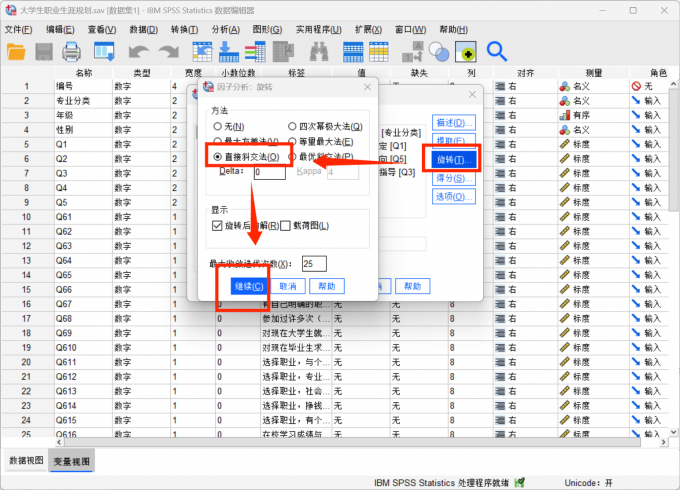Click the Delta value input field
This screenshot has width=680, height=490.
pos(270,173)
